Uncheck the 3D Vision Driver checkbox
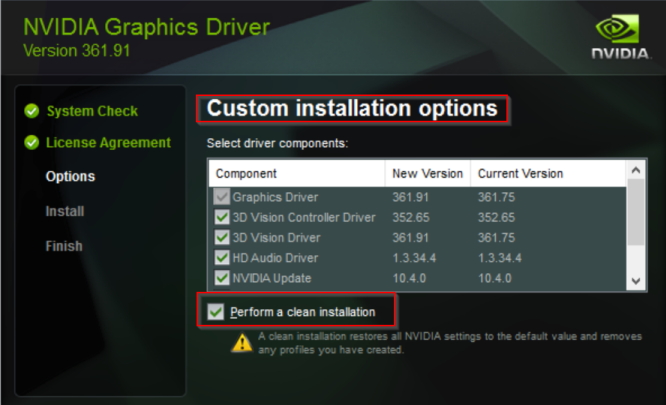The image size is (666, 405). (222, 237)
